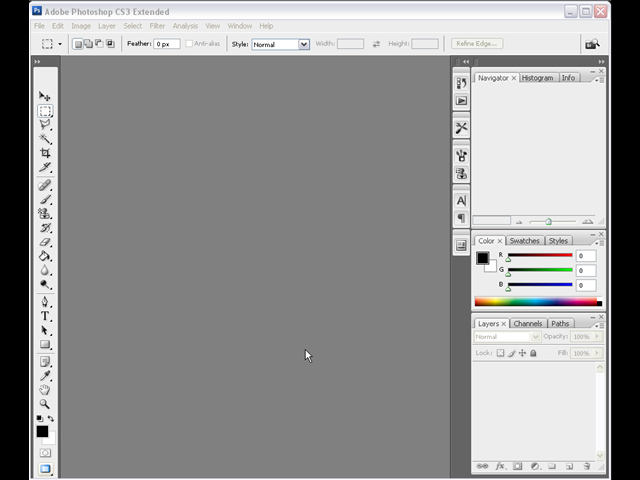Image resolution: width=640 pixels, height=480 pixels.
Task: Select the History Brush tool
Action: (x=45, y=228)
